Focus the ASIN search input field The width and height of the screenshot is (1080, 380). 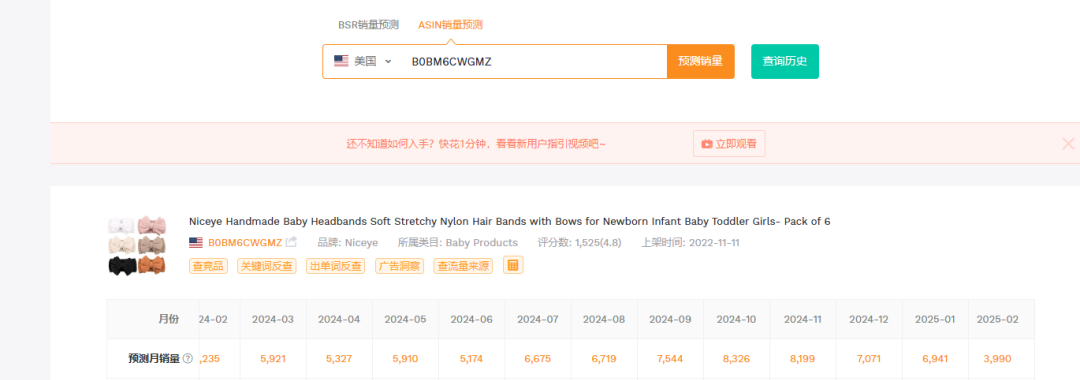click(x=534, y=61)
